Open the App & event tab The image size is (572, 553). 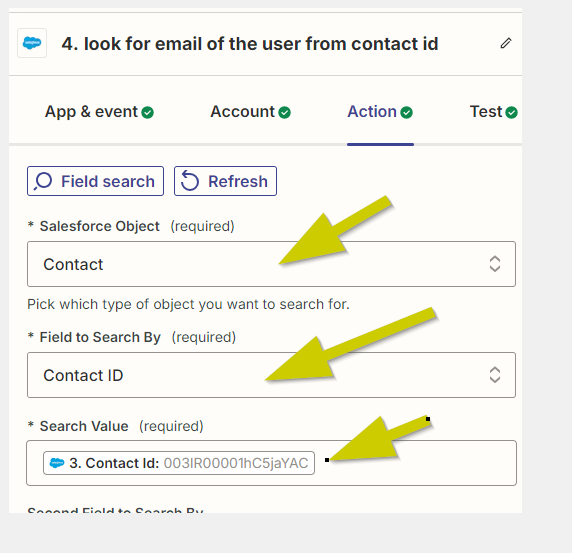99,112
